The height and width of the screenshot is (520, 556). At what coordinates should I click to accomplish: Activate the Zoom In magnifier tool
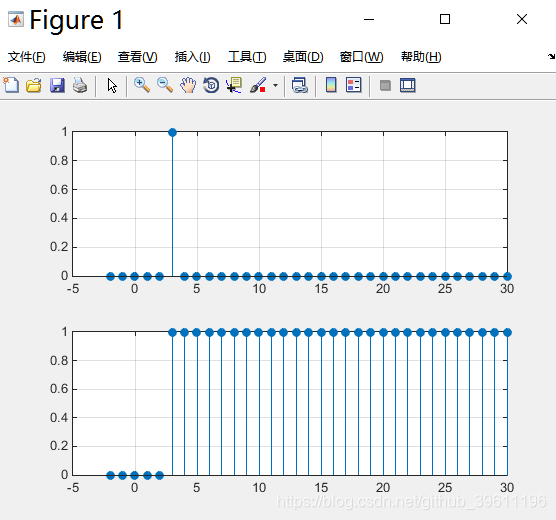tap(142, 85)
